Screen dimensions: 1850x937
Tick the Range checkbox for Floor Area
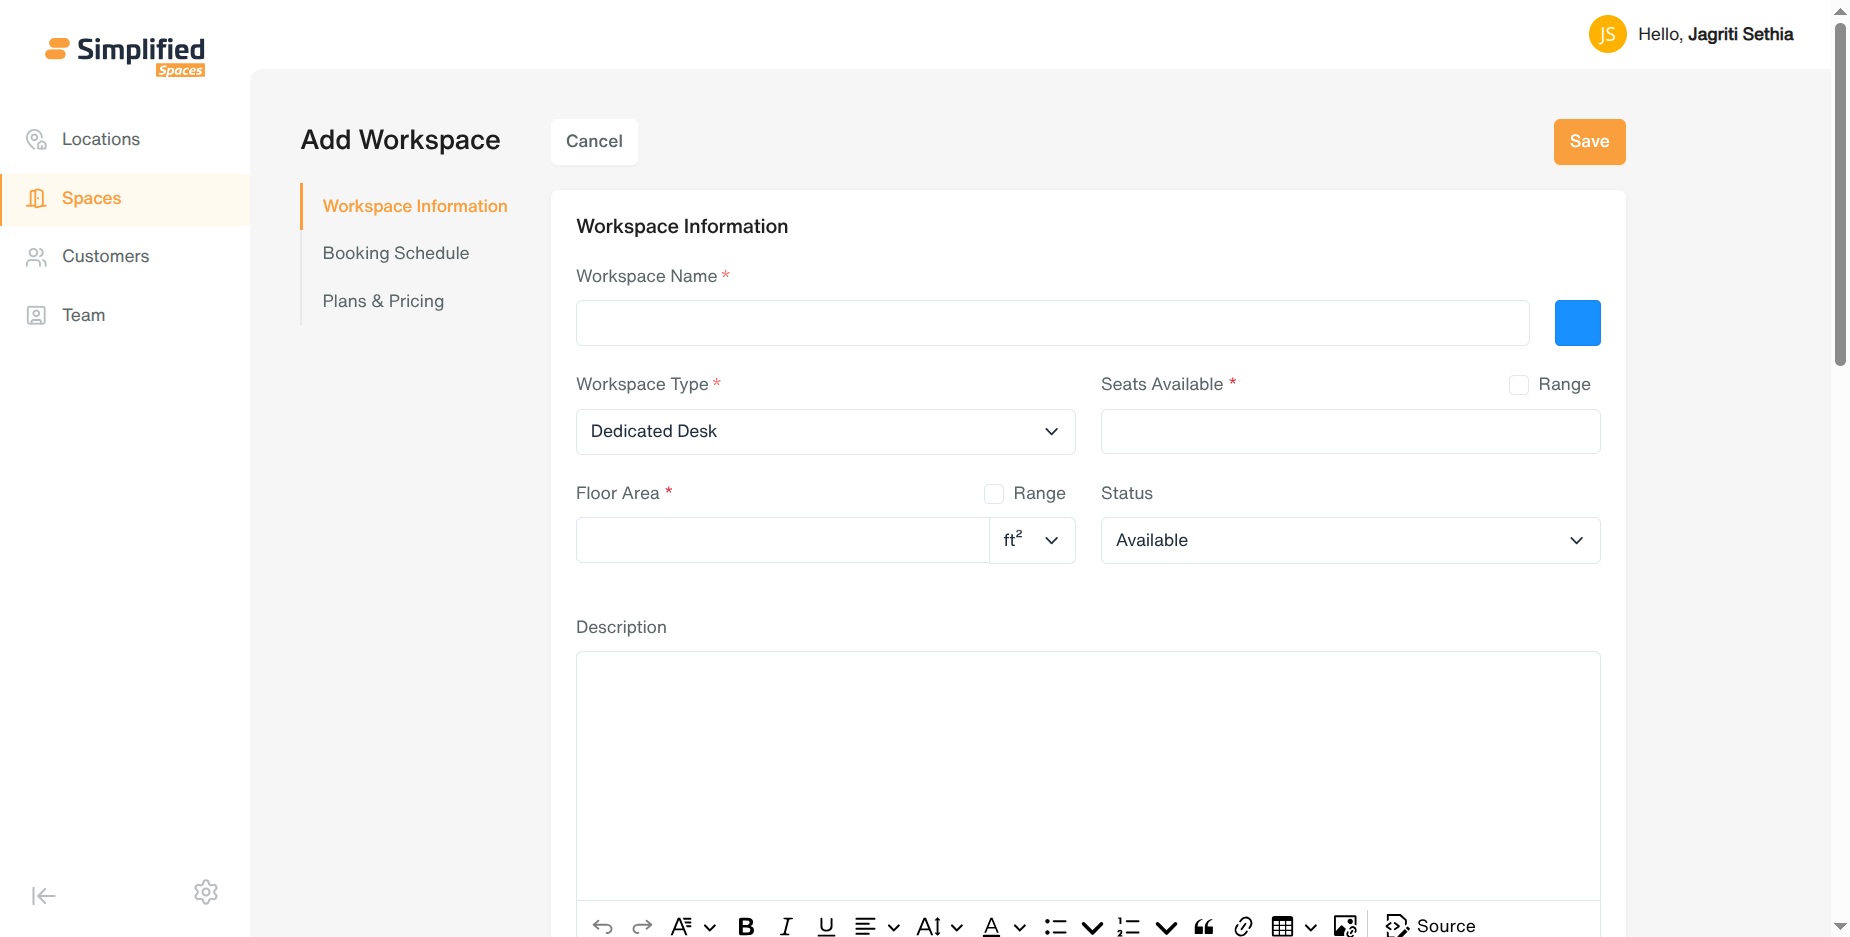click(x=994, y=494)
